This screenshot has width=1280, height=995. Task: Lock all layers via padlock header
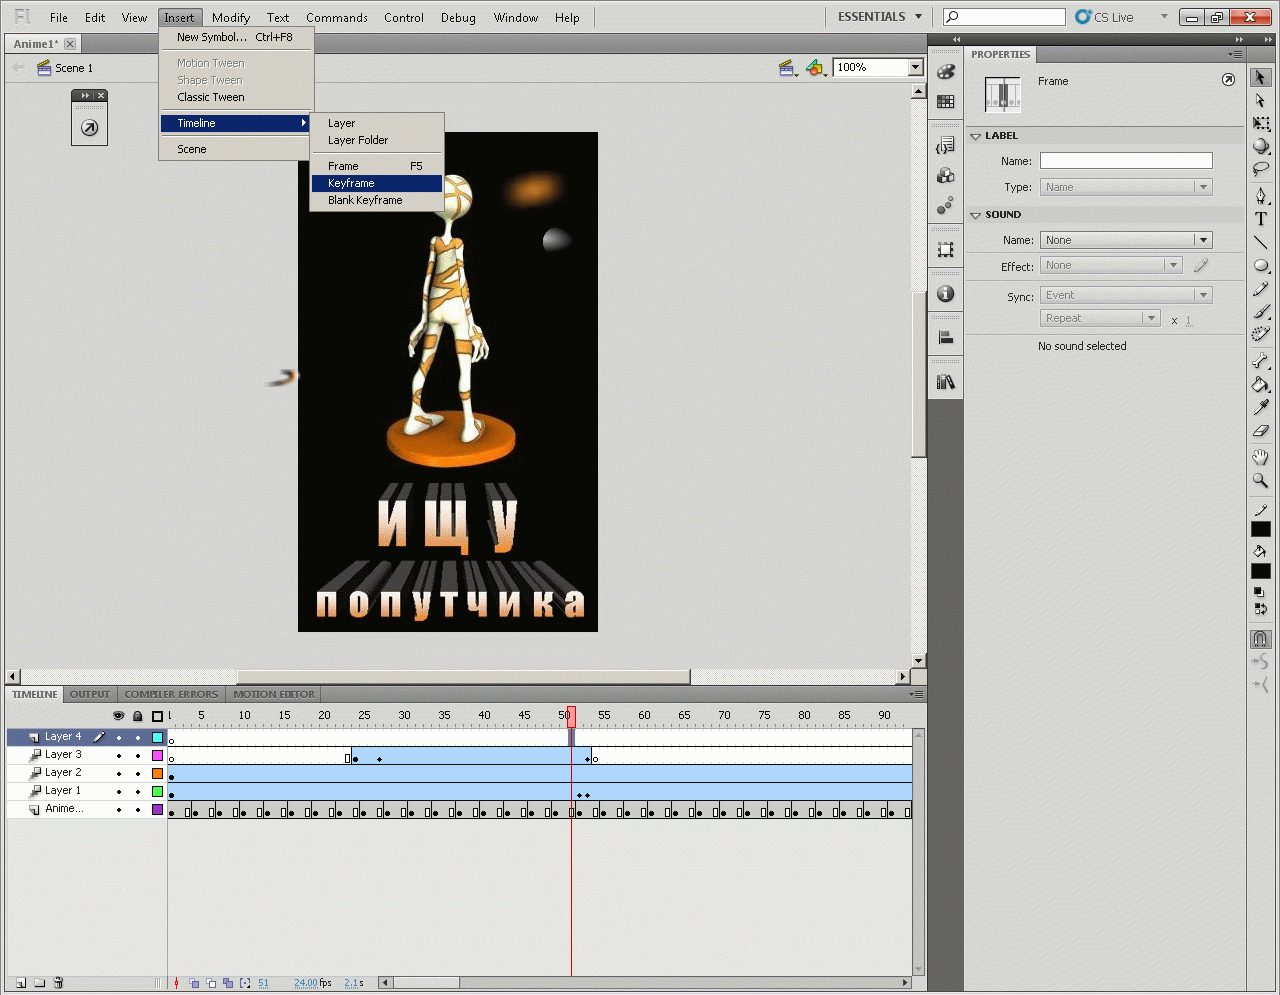[138, 716]
